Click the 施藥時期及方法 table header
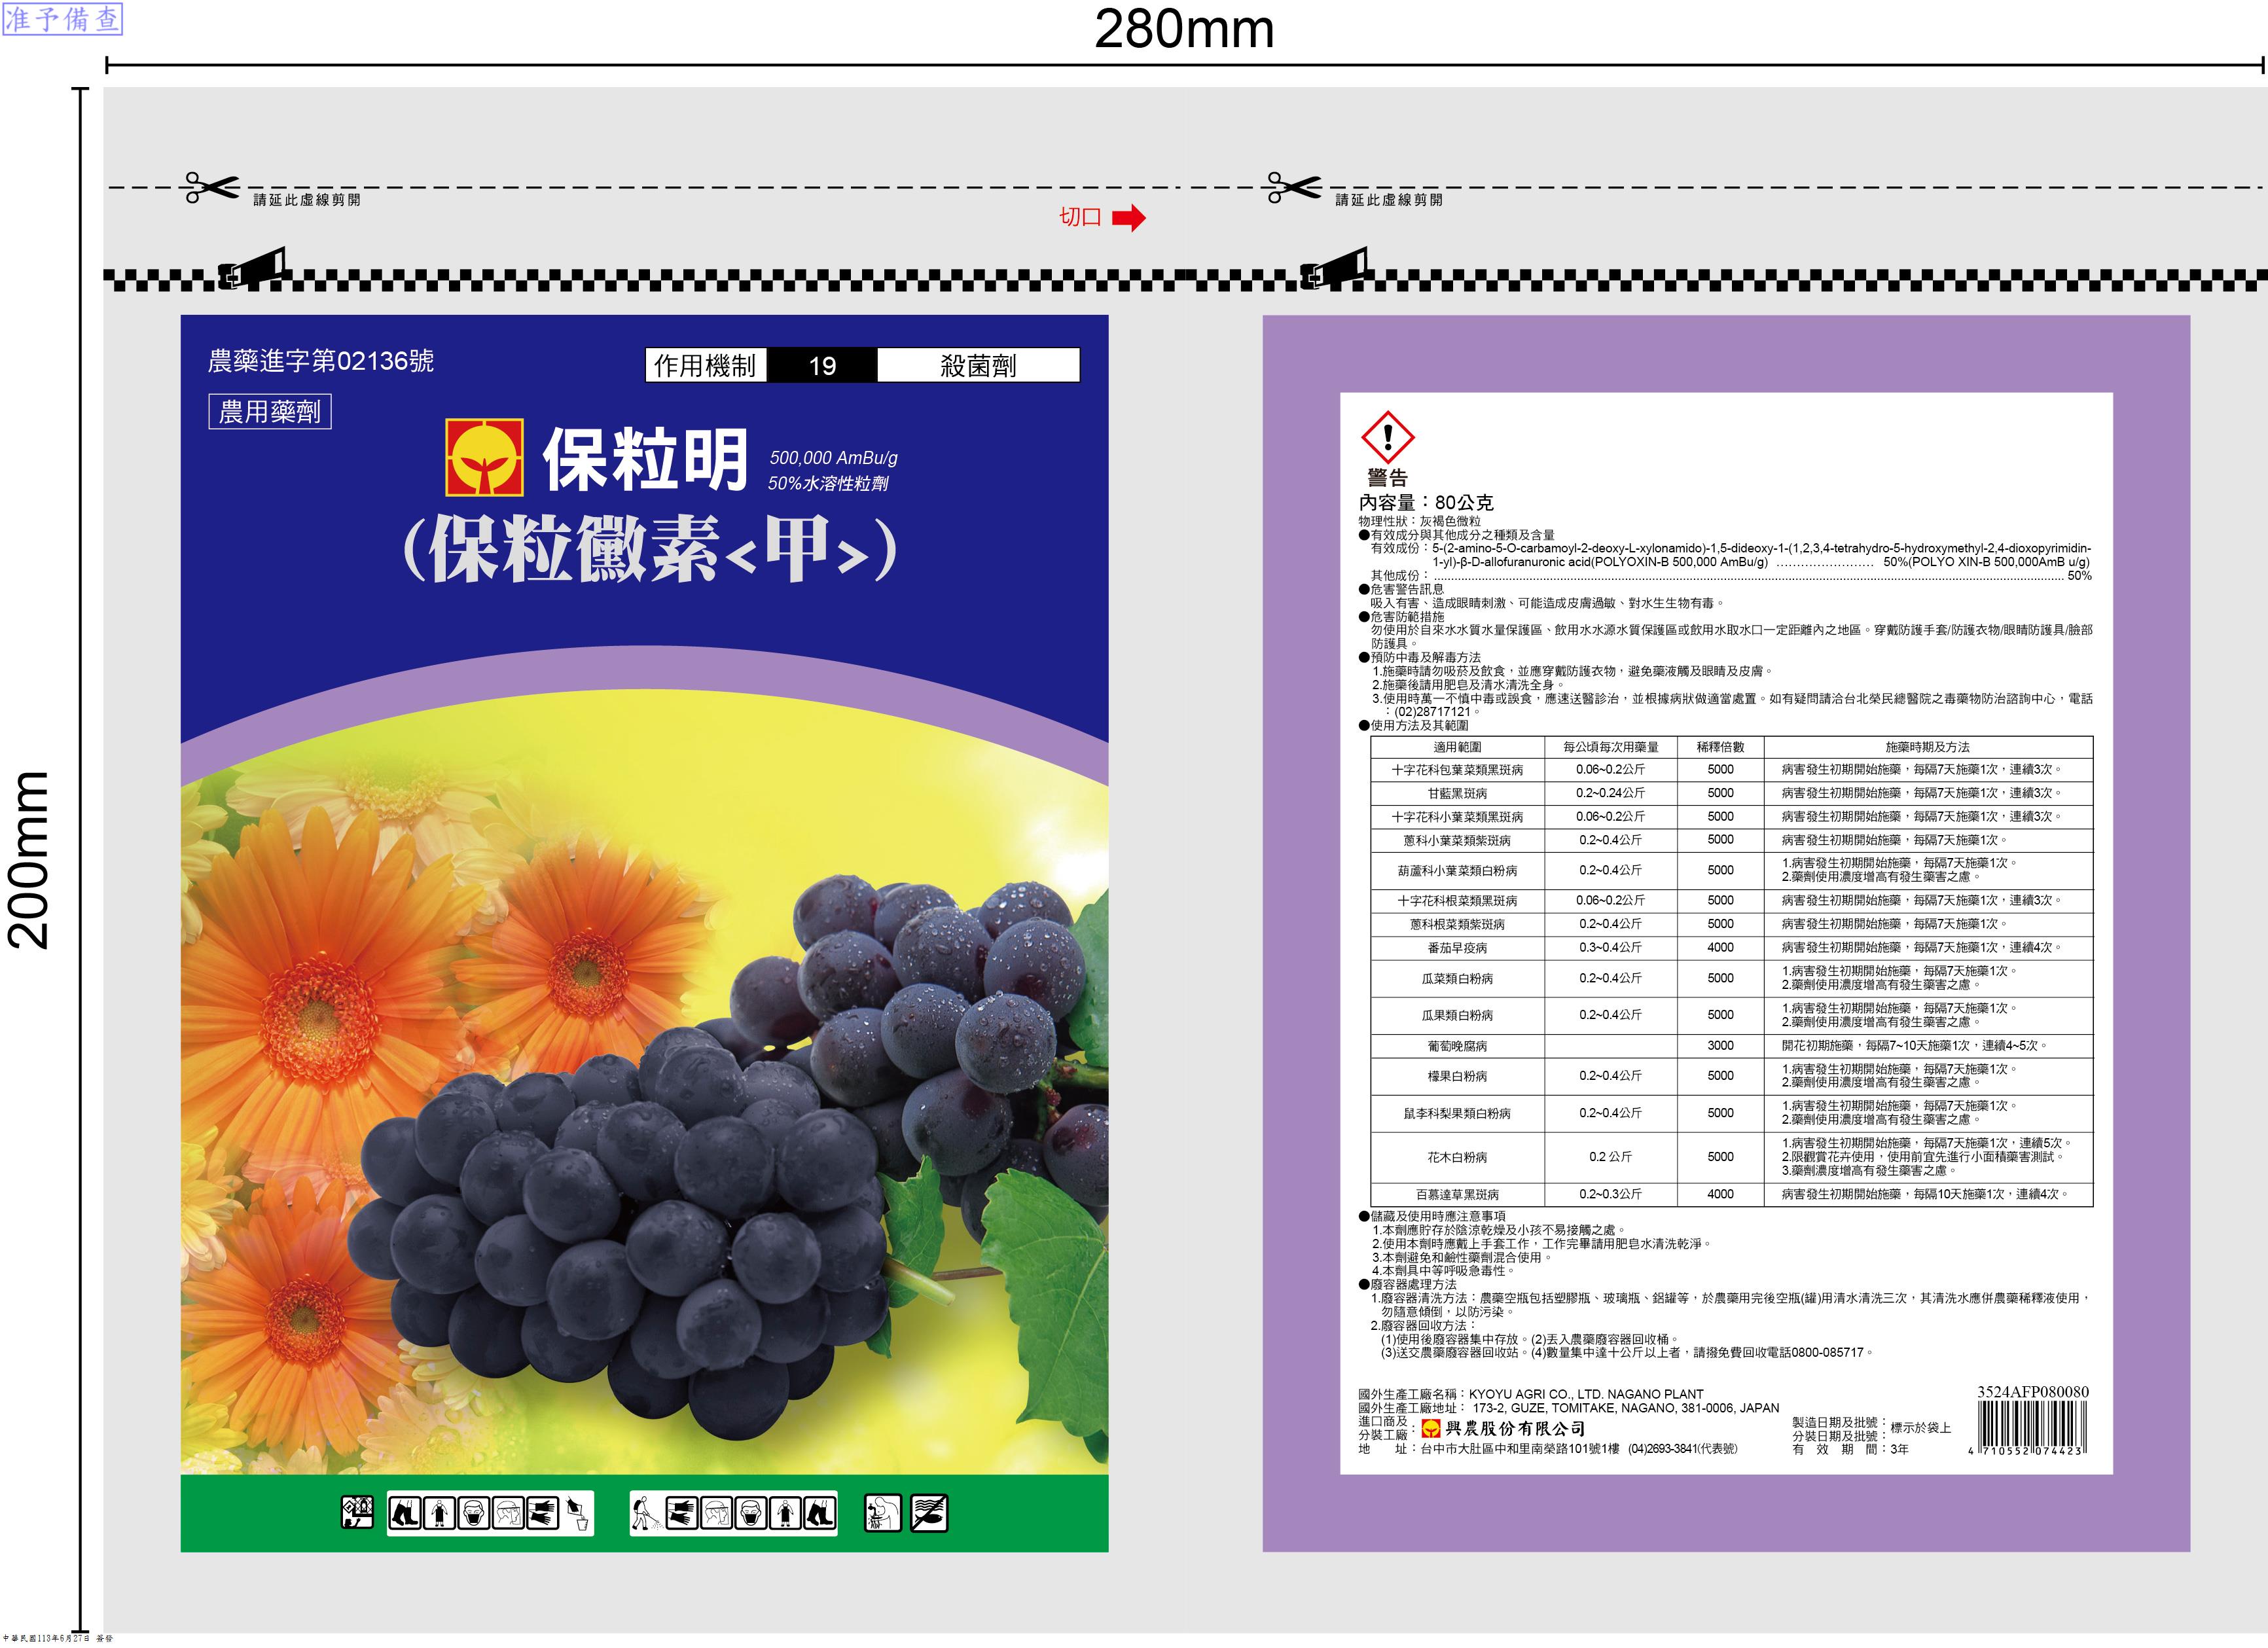The width and height of the screenshot is (2268, 1648). 1927,747
